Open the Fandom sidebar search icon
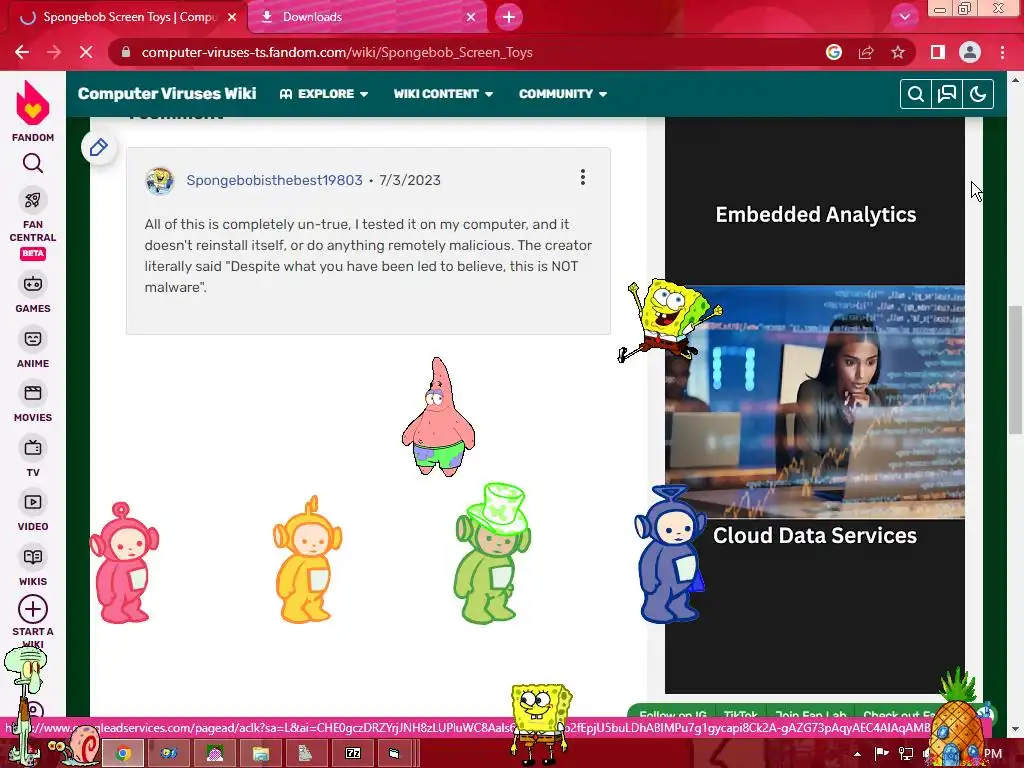 [x=33, y=163]
